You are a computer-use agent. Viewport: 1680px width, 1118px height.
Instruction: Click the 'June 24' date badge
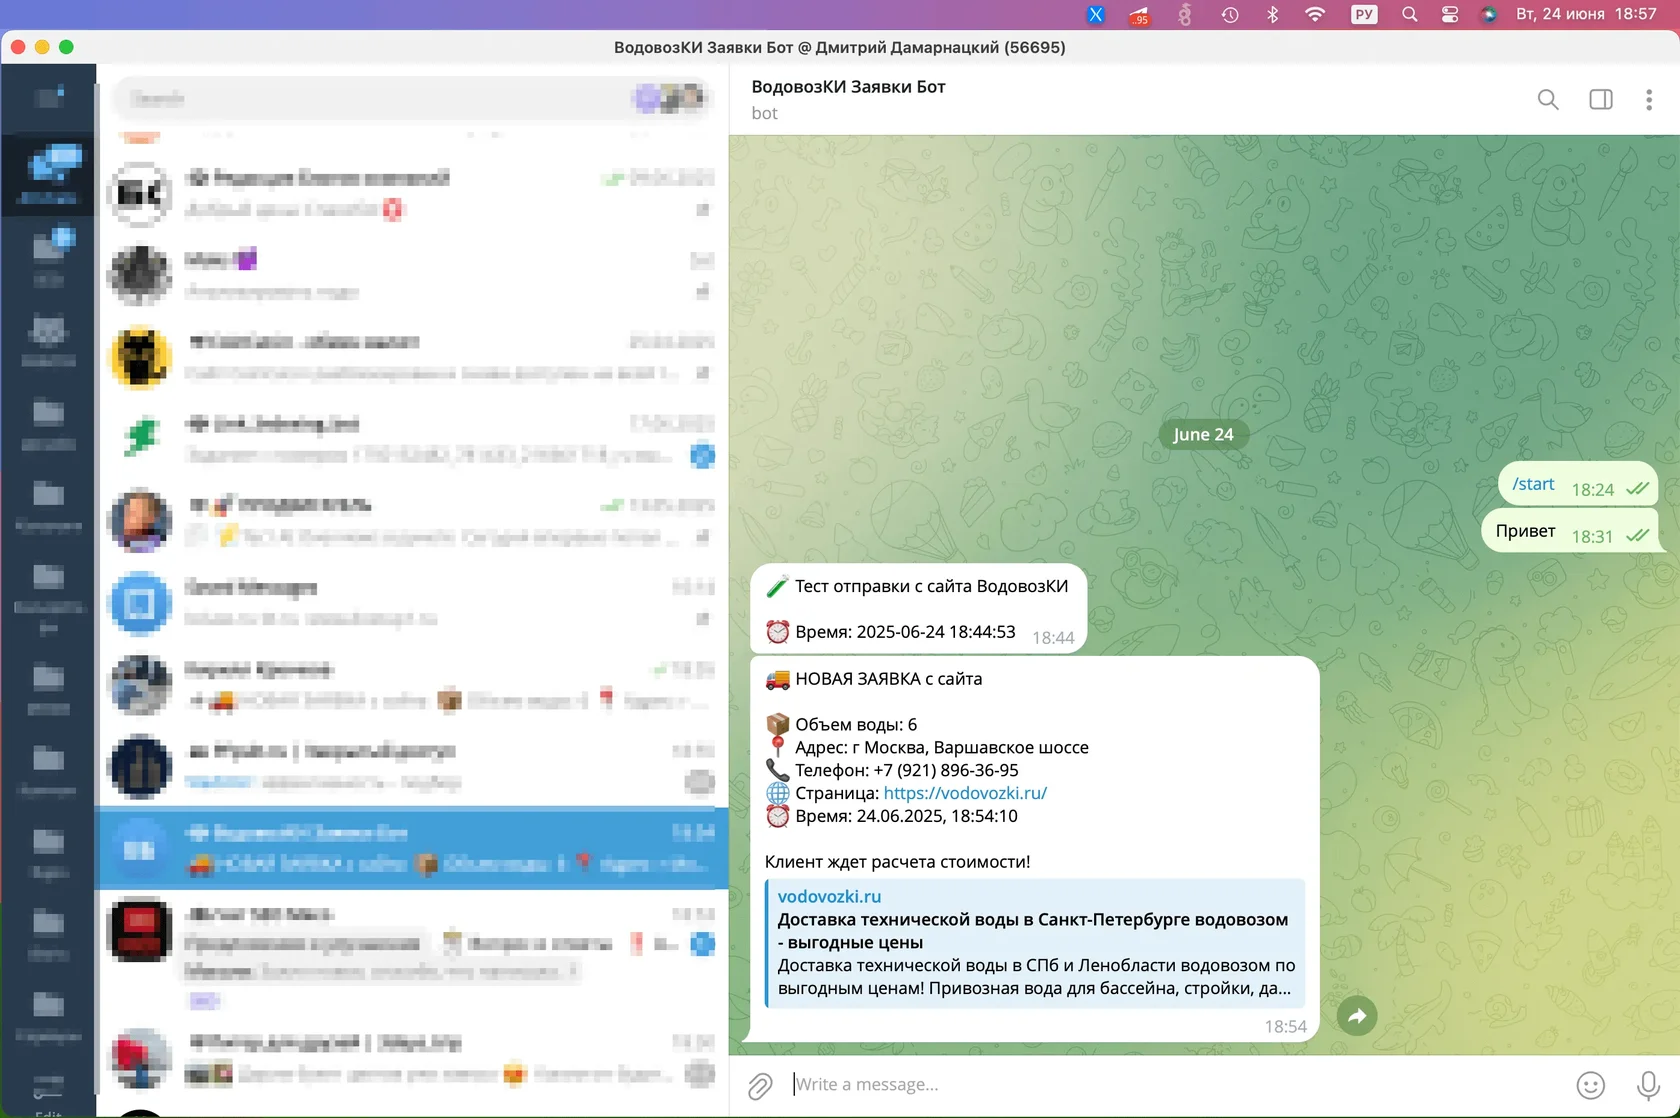1203,434
